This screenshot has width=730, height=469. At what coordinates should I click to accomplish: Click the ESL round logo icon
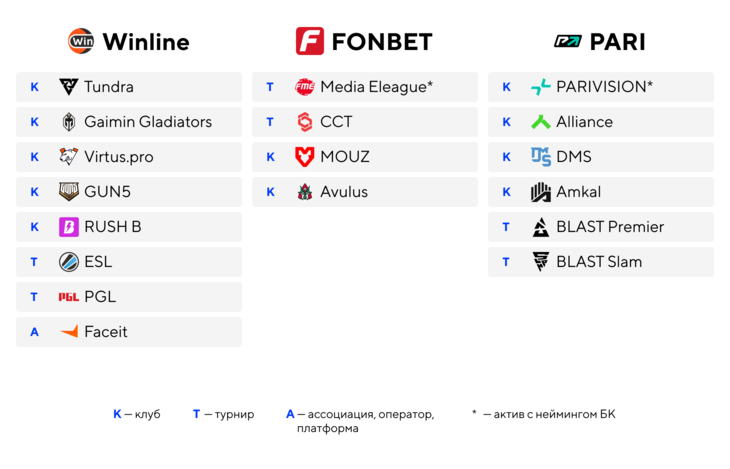(68, 262)
